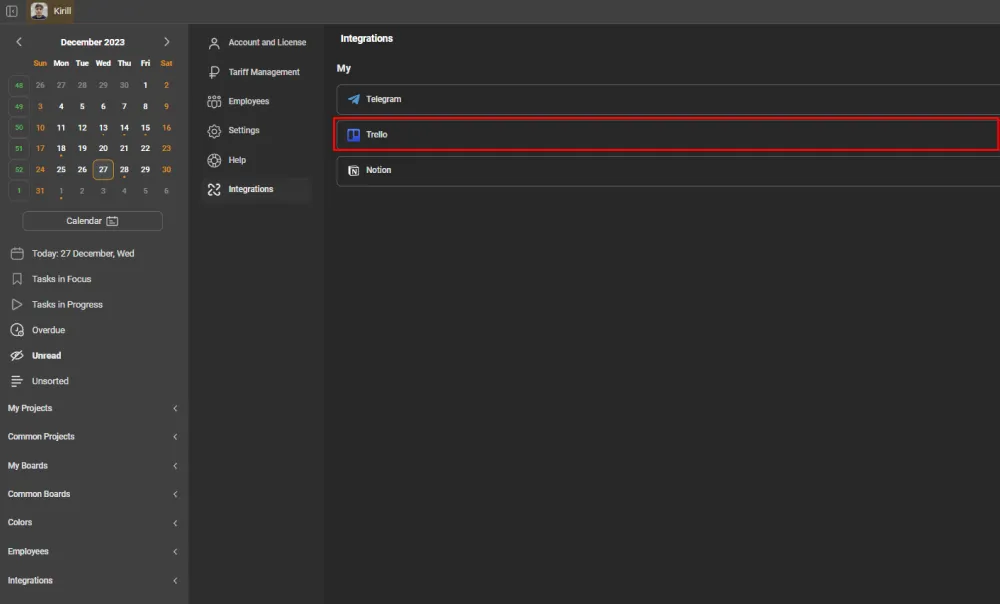This screenshot has width=1000, height=604.
Task: Click the Calendar button
Action: pos(92,221)
